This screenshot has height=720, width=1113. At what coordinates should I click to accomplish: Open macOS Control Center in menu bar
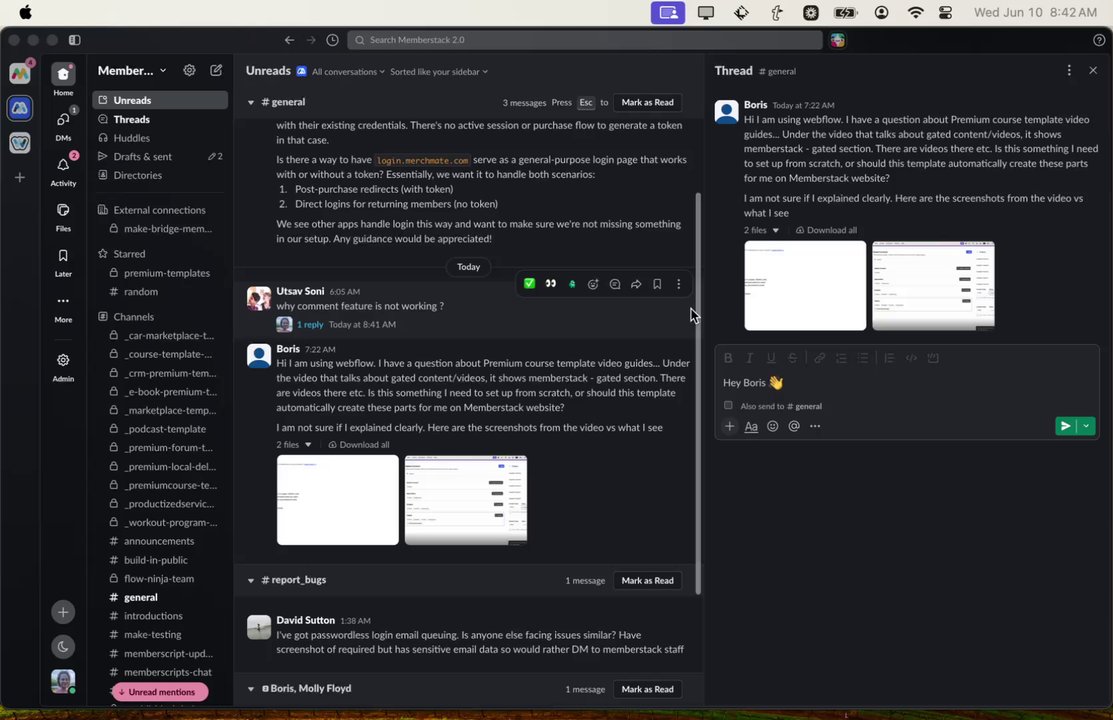coord(945,13)
